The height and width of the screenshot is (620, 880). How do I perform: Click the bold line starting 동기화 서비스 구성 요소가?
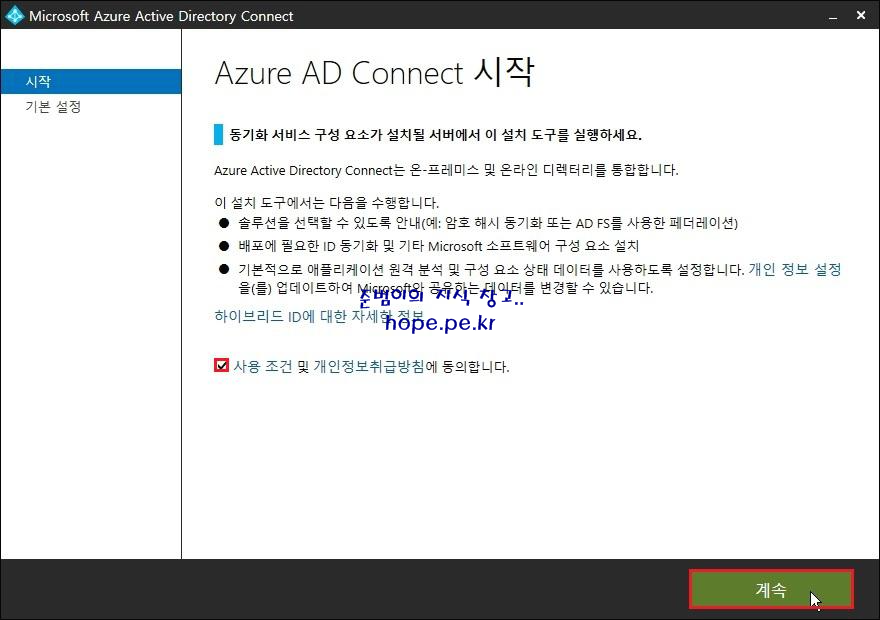point(436,135)
